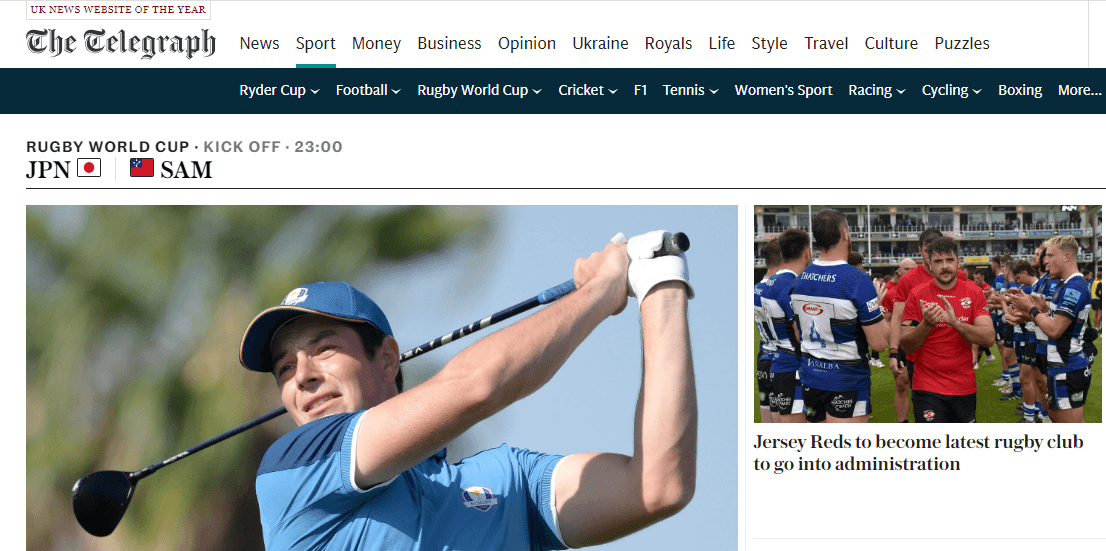Open the Tennis dropdown menu
Viewport: 1106px width, 551px height.
(714, 91)
